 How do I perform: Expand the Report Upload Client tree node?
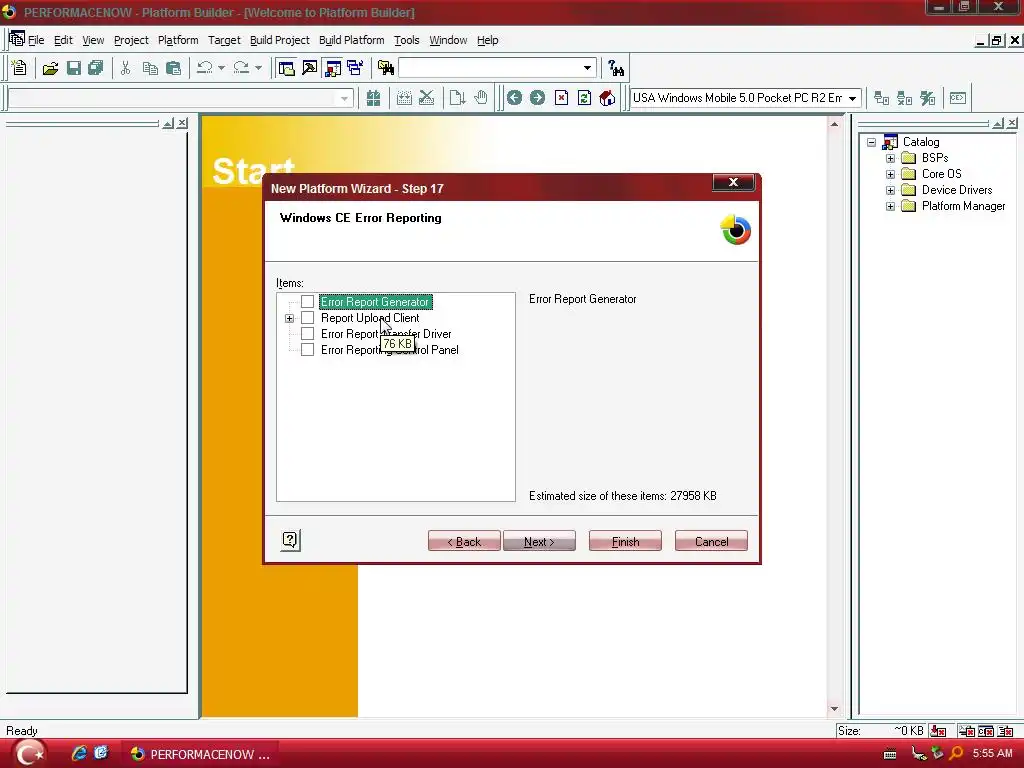pyautogui.click(x=289, y=319)
